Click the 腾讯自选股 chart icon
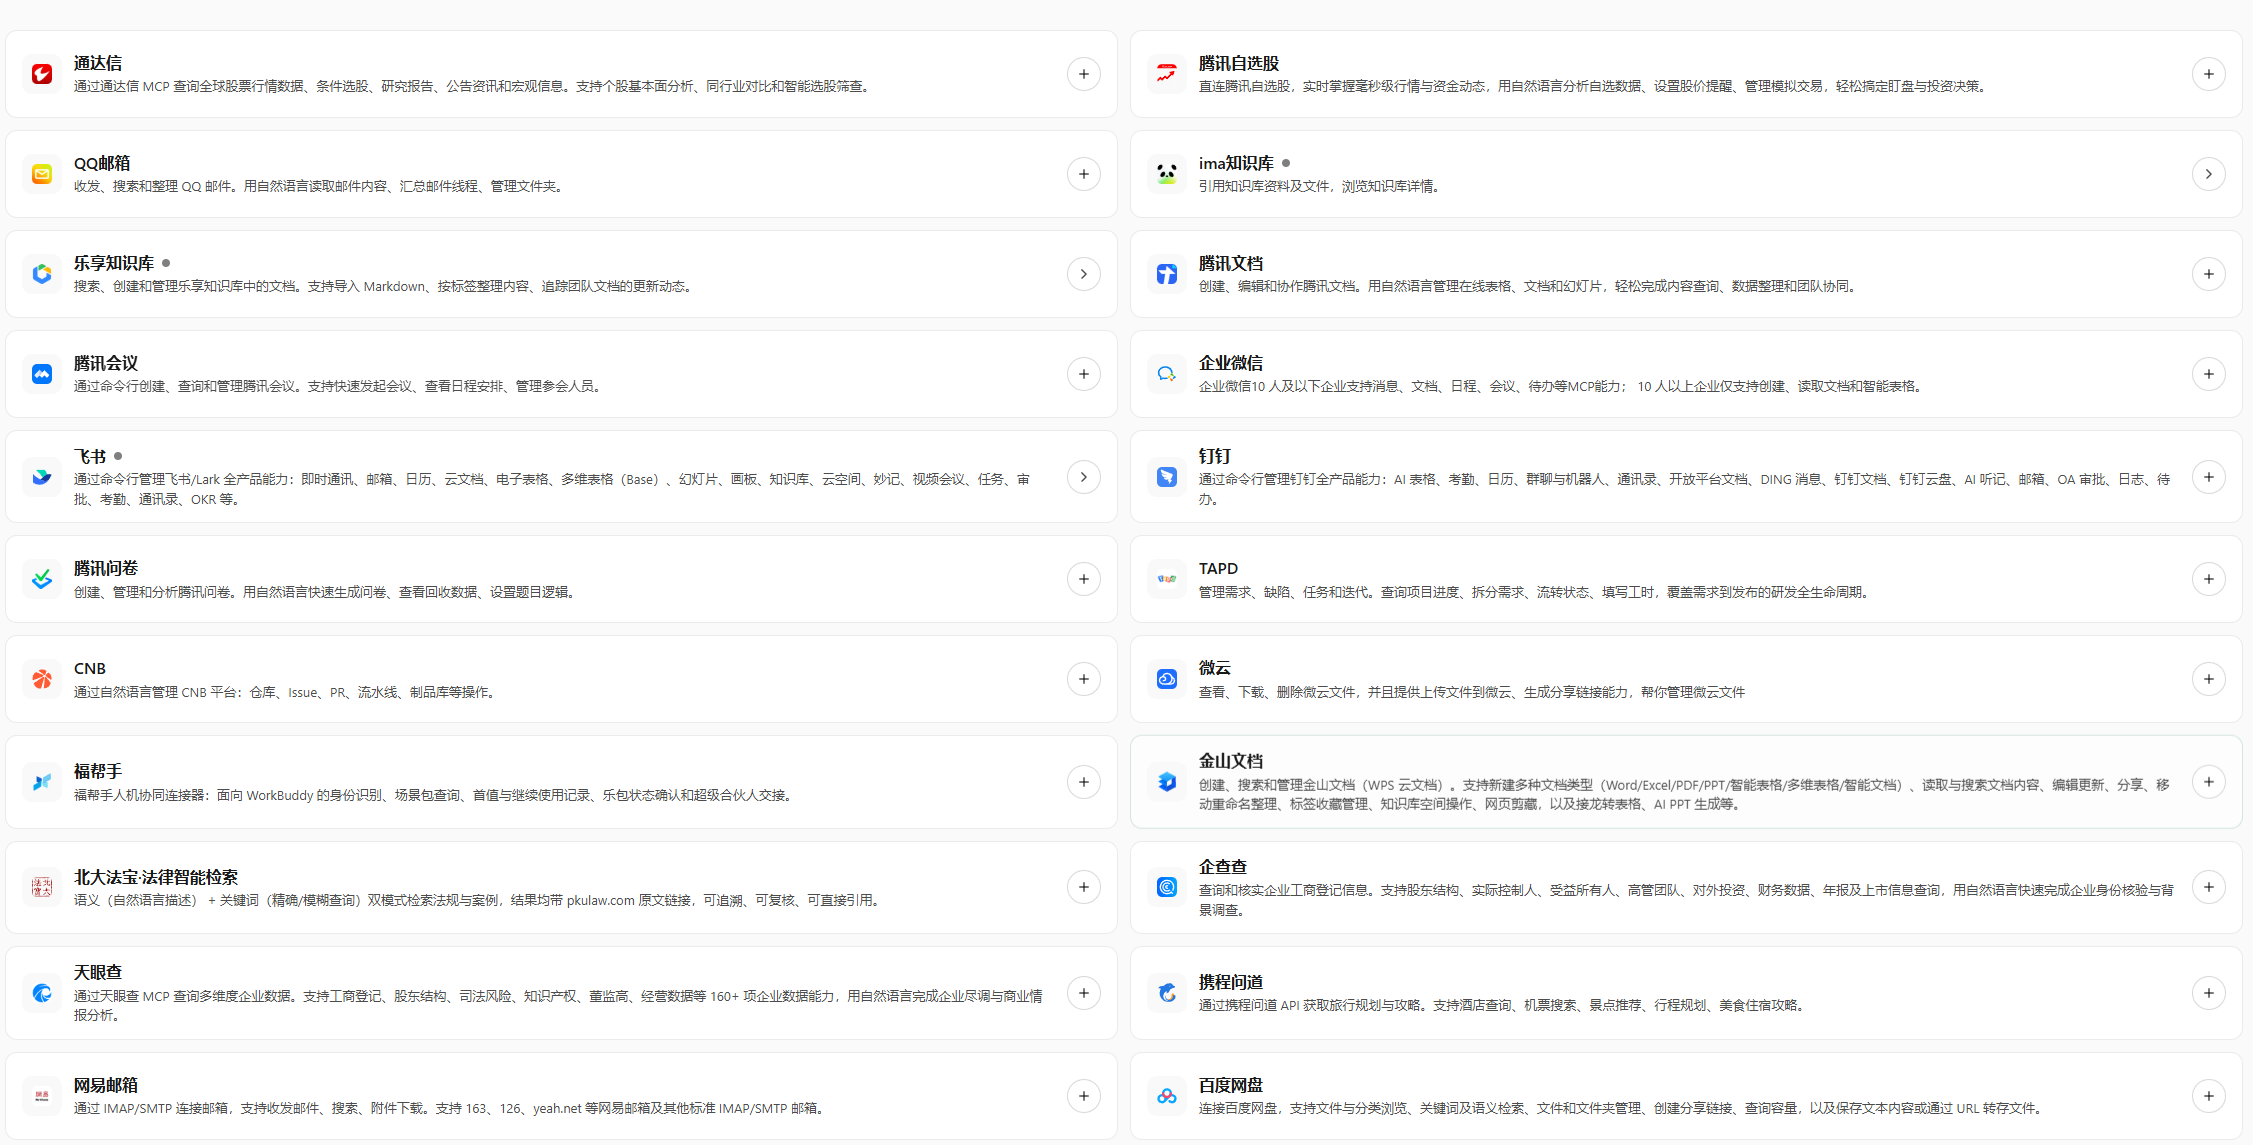Viewport: 2253px width, 1145px height. pyautogui.click(x=1167, y=74)
